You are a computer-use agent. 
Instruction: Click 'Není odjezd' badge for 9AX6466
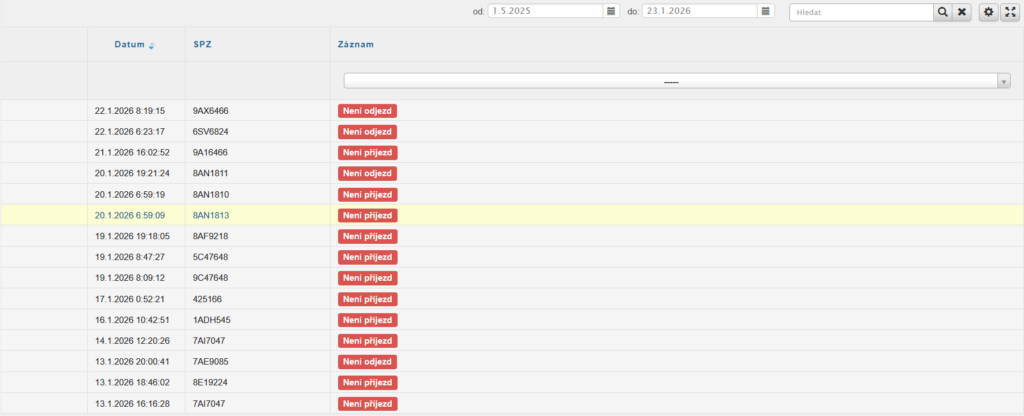(x=367, y=111)
